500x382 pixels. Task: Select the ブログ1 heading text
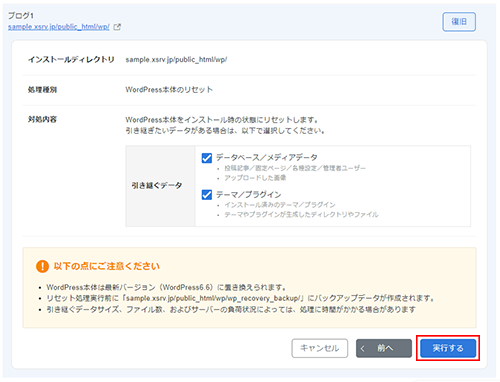tap(21, 15)
